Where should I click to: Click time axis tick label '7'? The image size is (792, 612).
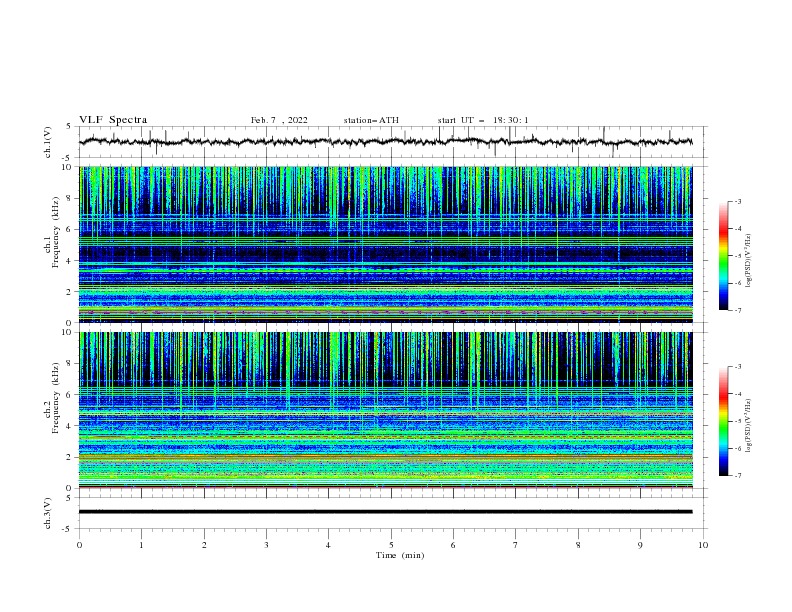516,545
